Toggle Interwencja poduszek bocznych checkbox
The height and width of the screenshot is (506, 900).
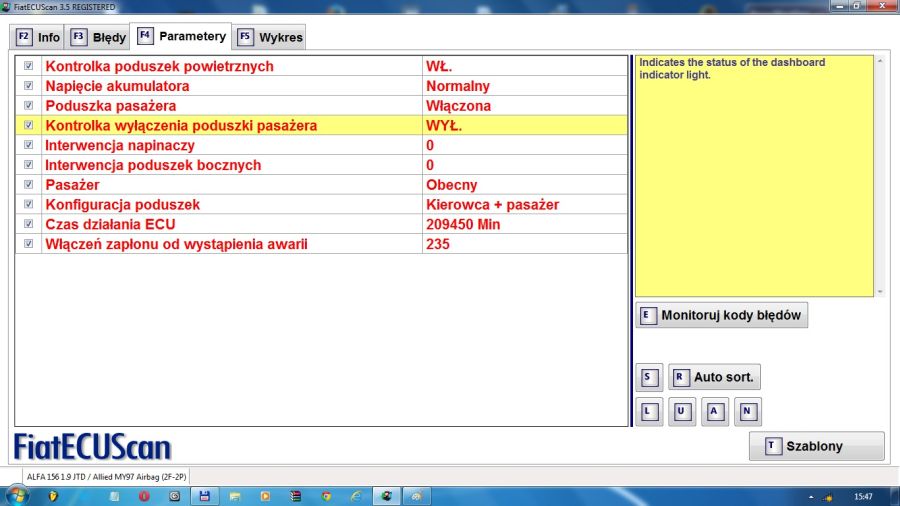coord(28,165)
